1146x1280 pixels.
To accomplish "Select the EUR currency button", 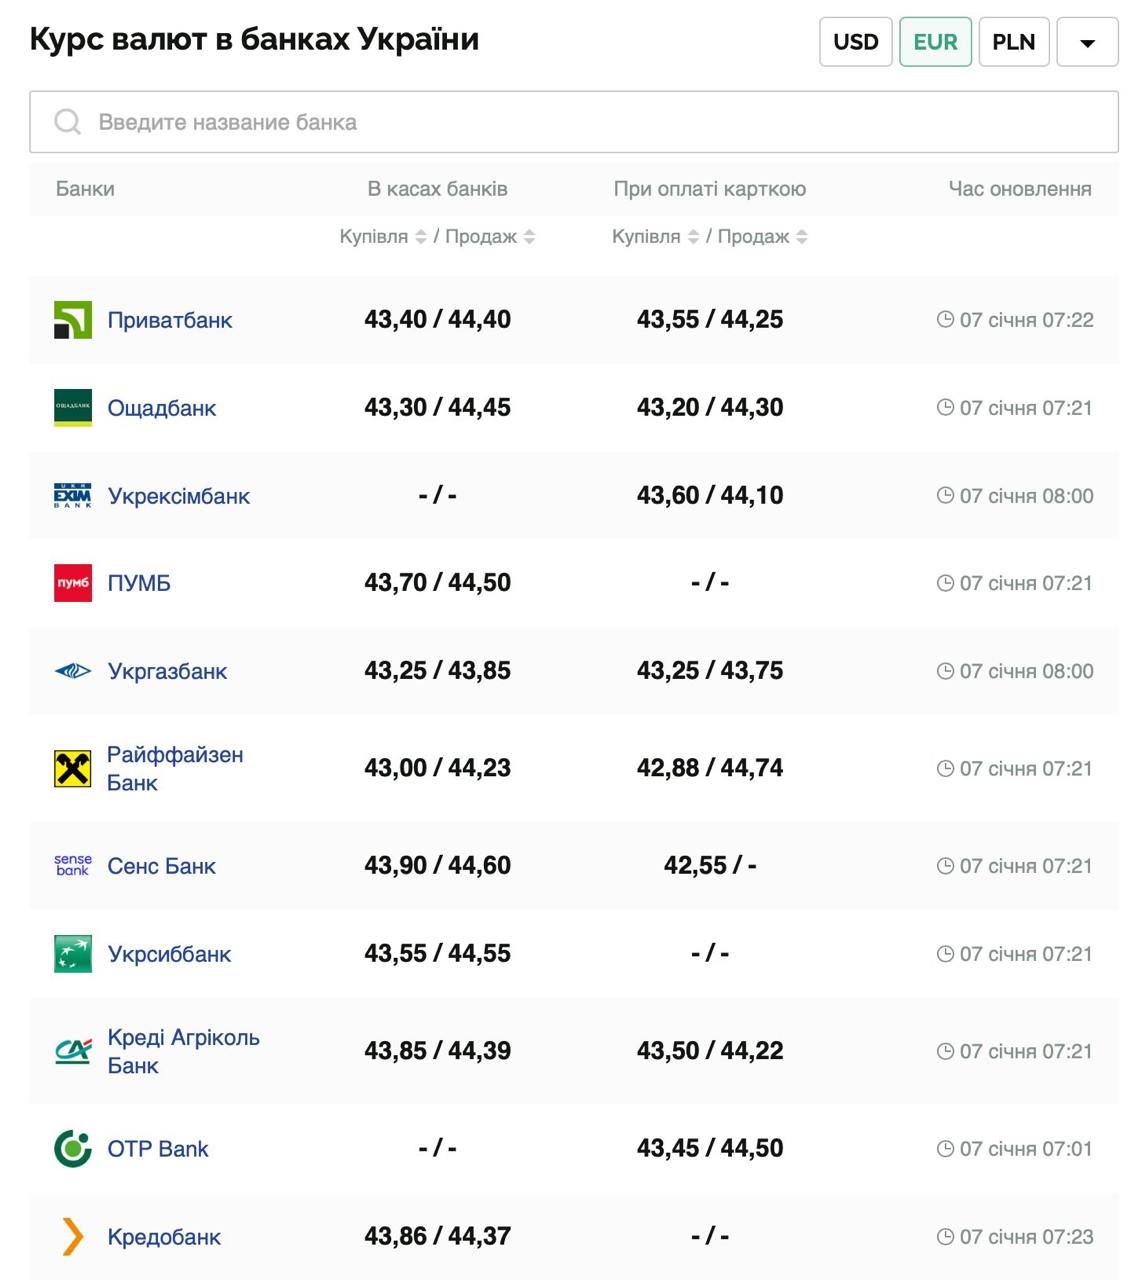I will [935, 42].
